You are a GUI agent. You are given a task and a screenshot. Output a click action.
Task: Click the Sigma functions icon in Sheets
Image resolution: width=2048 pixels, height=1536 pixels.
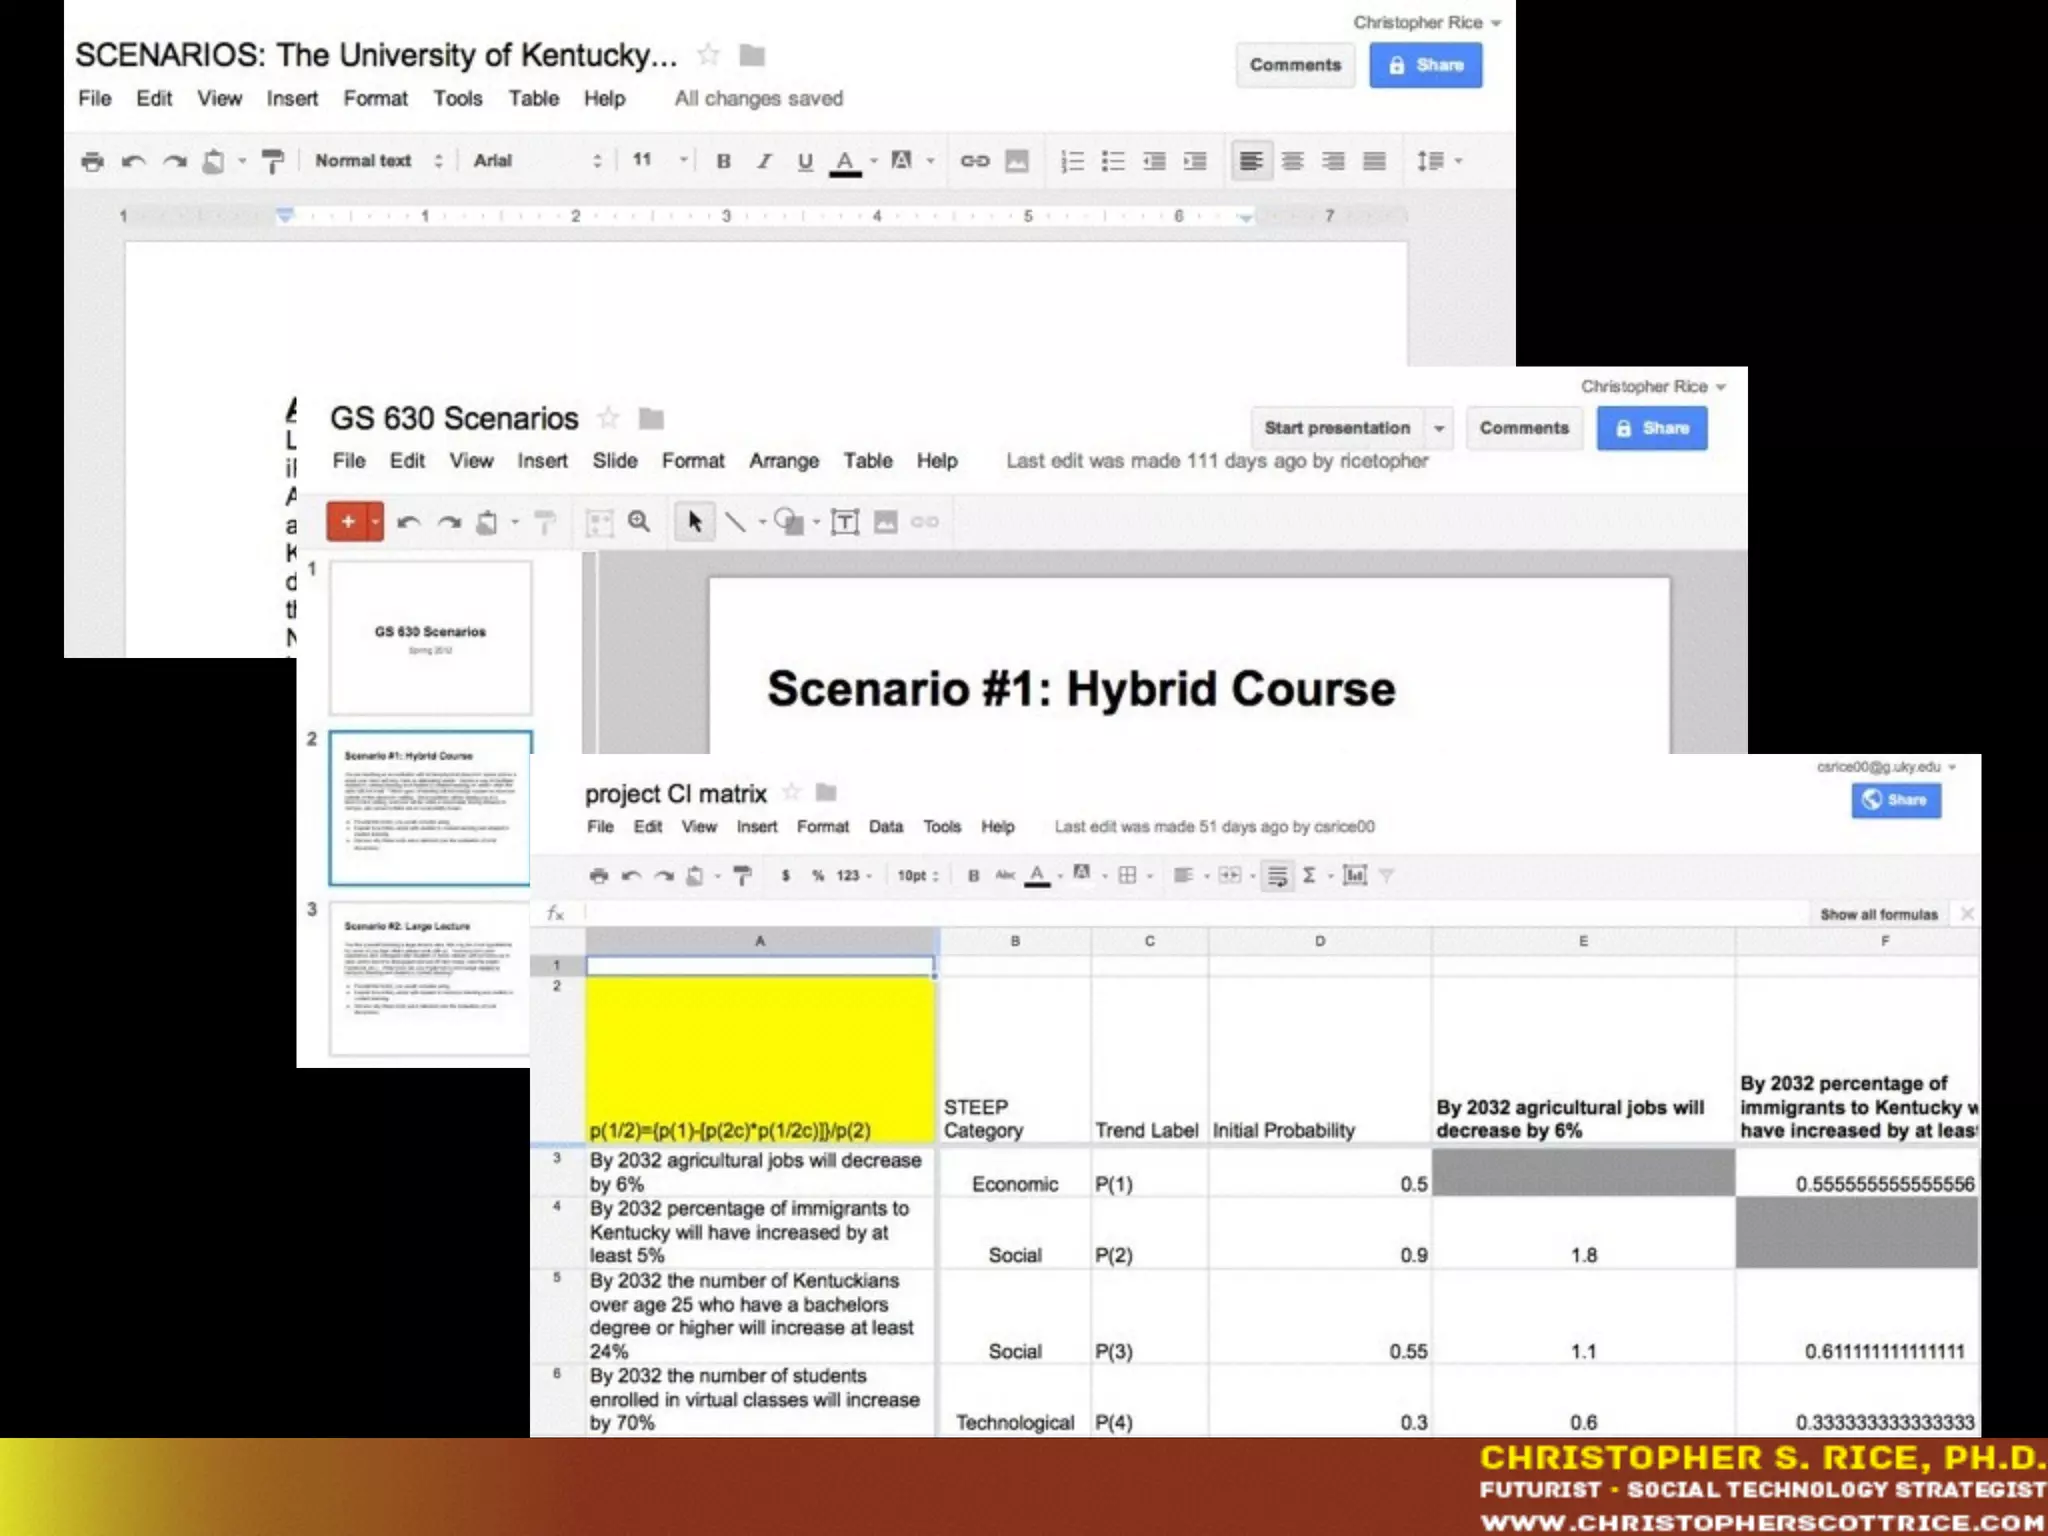(1309, 876)
